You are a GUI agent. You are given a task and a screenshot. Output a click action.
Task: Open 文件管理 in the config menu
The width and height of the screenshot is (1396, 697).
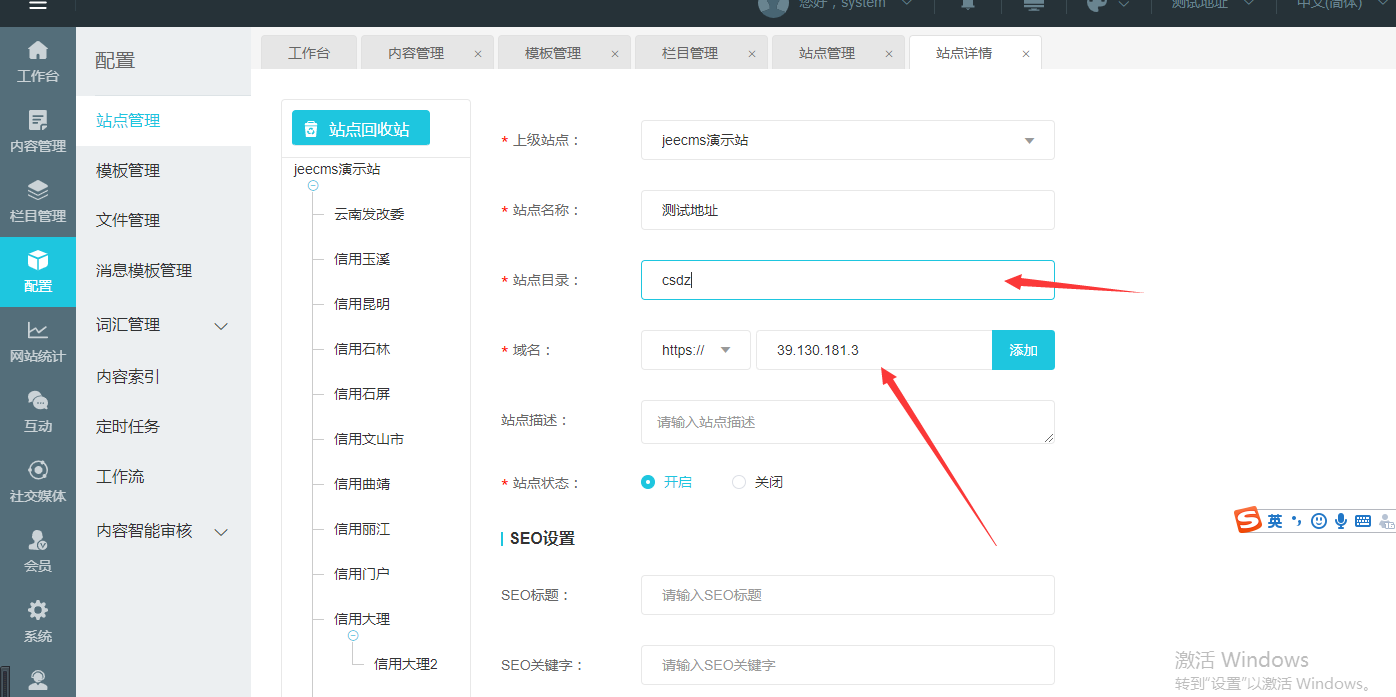click(128, 220)
